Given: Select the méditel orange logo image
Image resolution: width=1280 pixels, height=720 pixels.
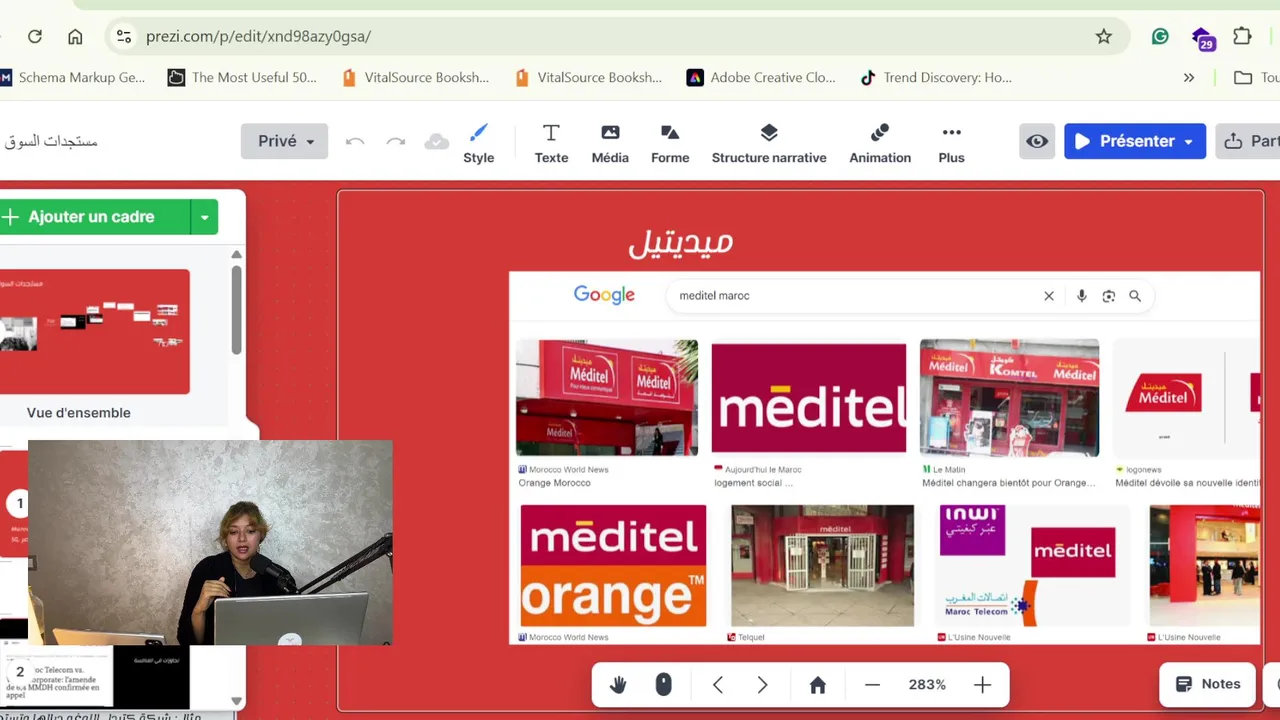Looking at the screenshot, I should (x=613, y=566).
